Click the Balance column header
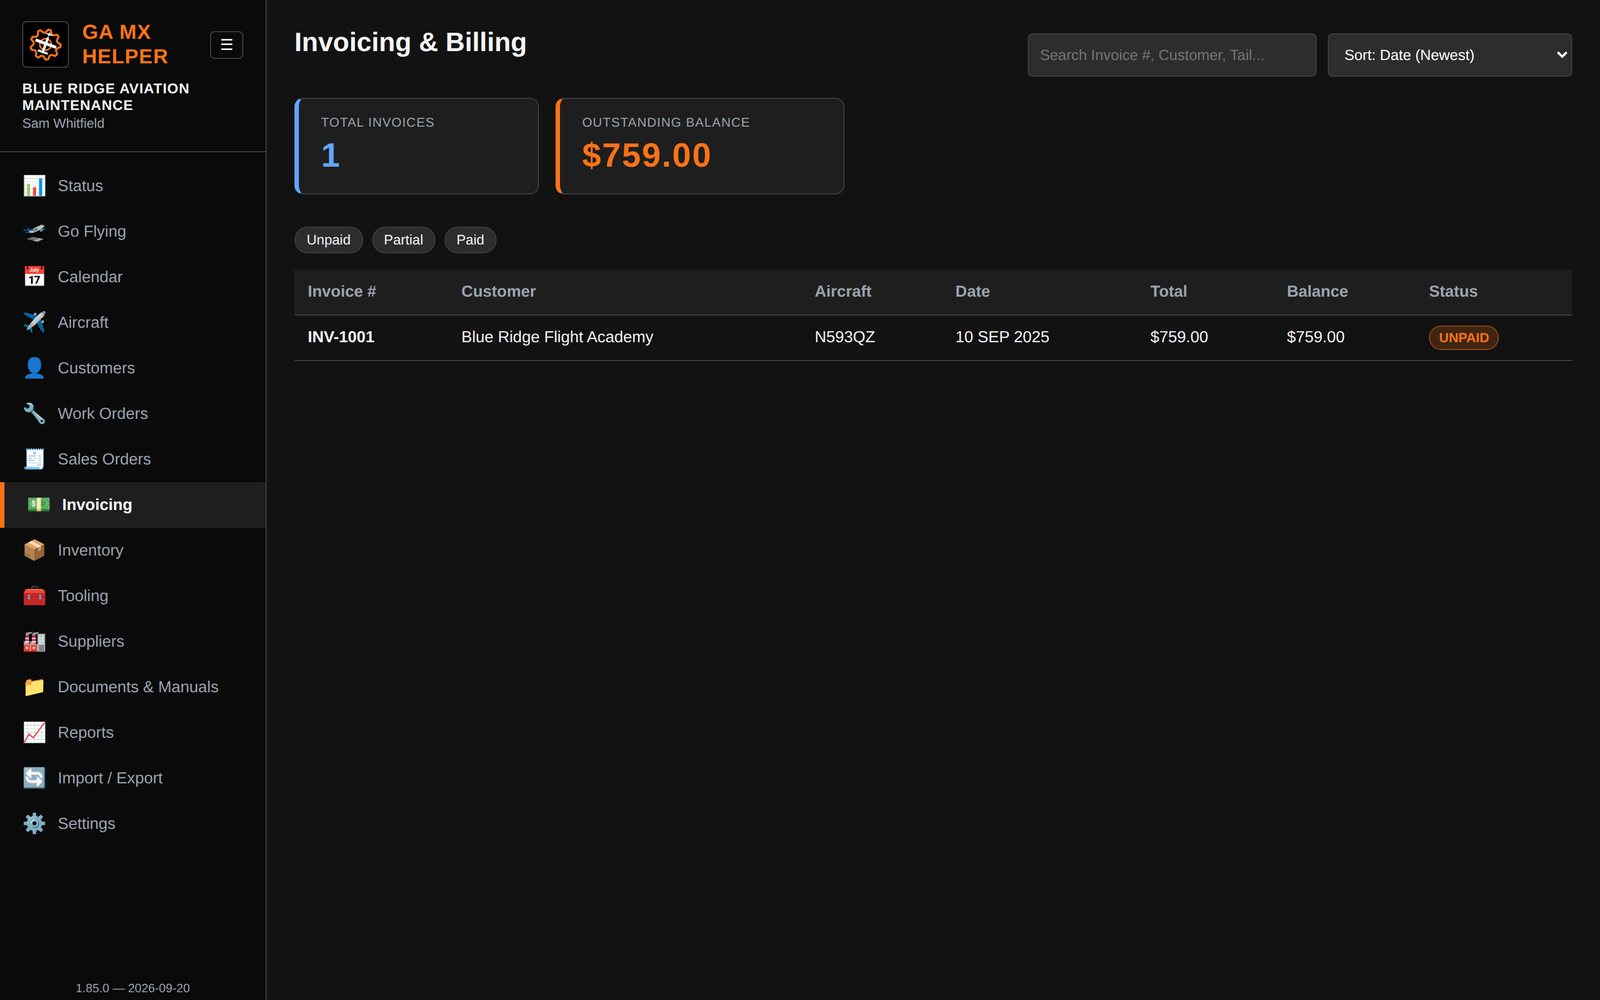The height and width of the screenshot is (1000, 1600). pos(1317,291)
